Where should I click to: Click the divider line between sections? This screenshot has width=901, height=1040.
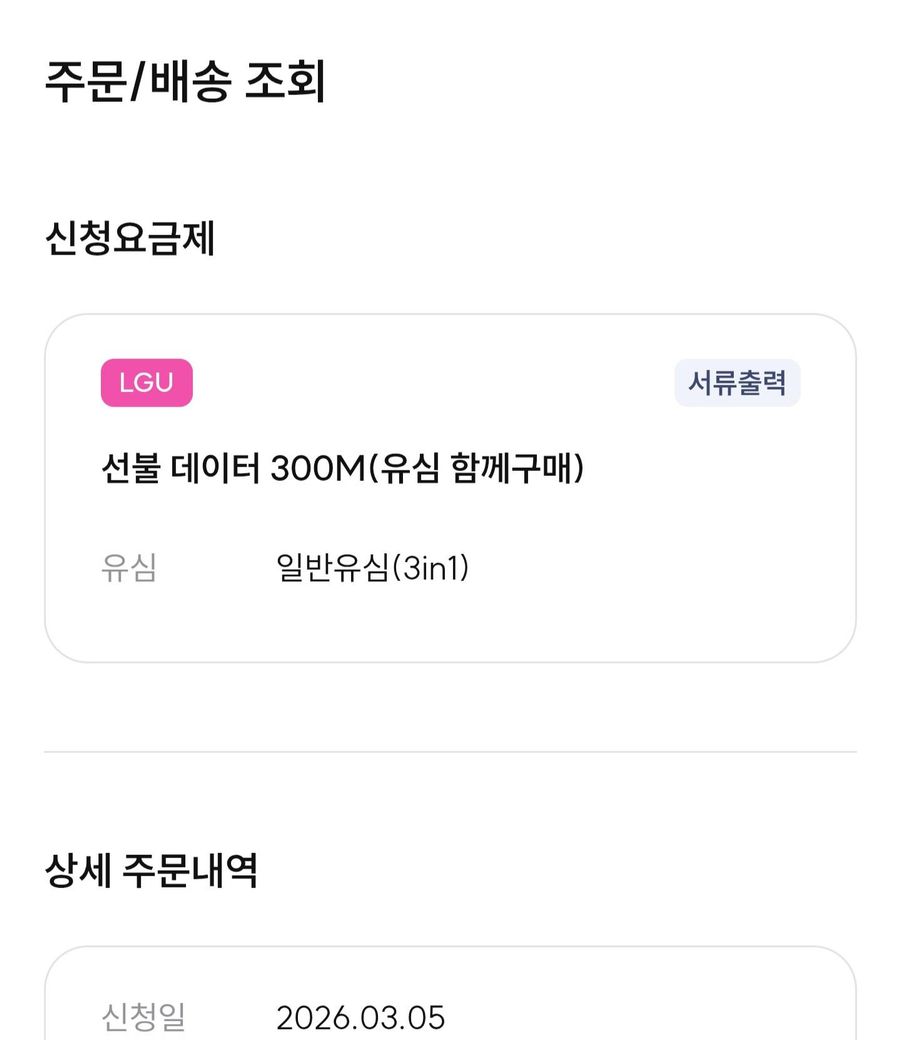click(450, 751)
